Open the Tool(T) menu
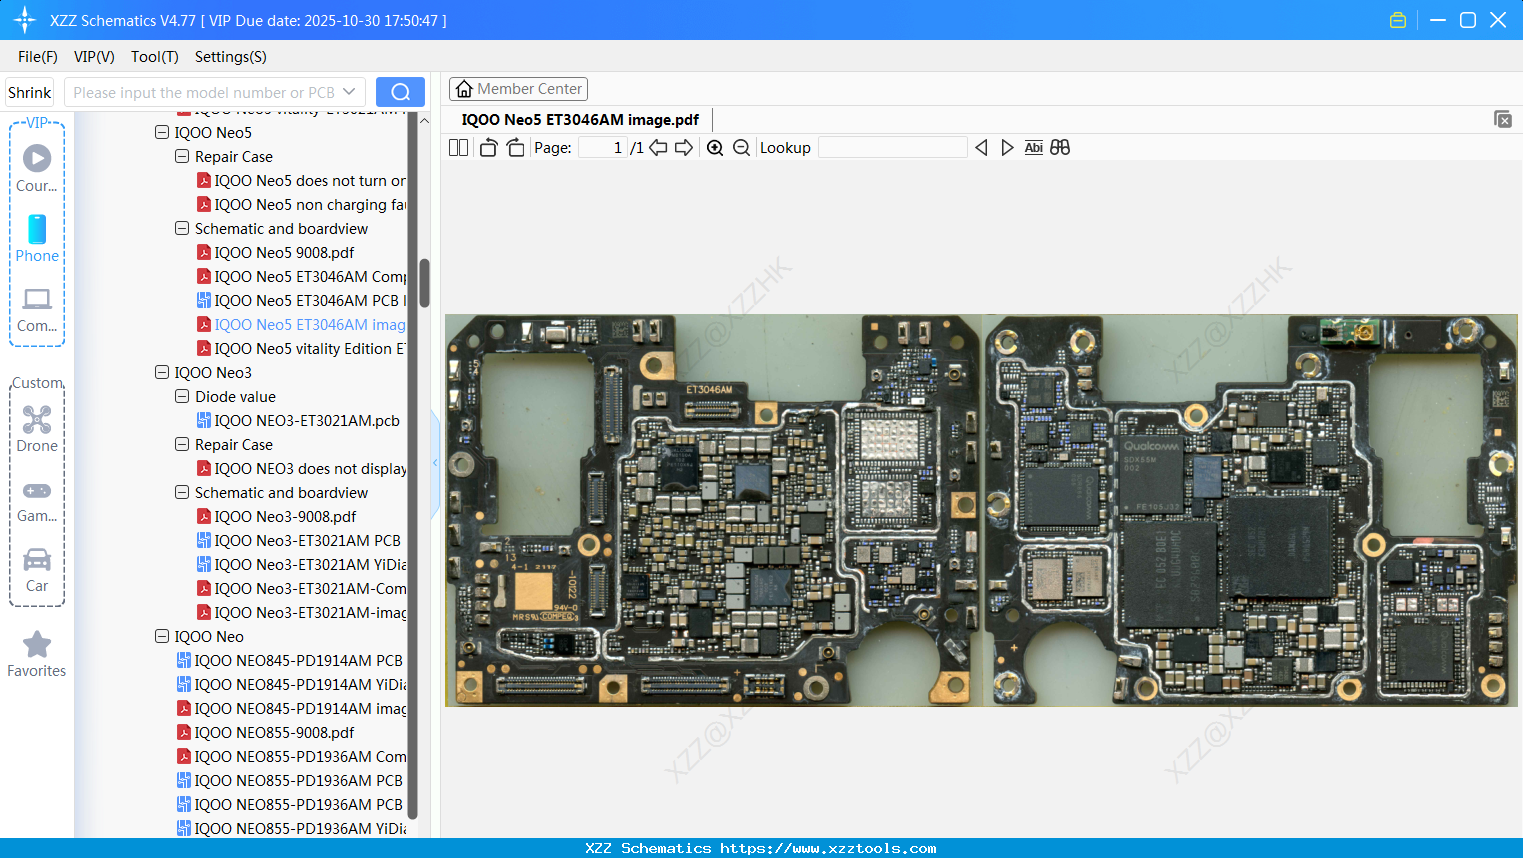 tap(154, 57)
